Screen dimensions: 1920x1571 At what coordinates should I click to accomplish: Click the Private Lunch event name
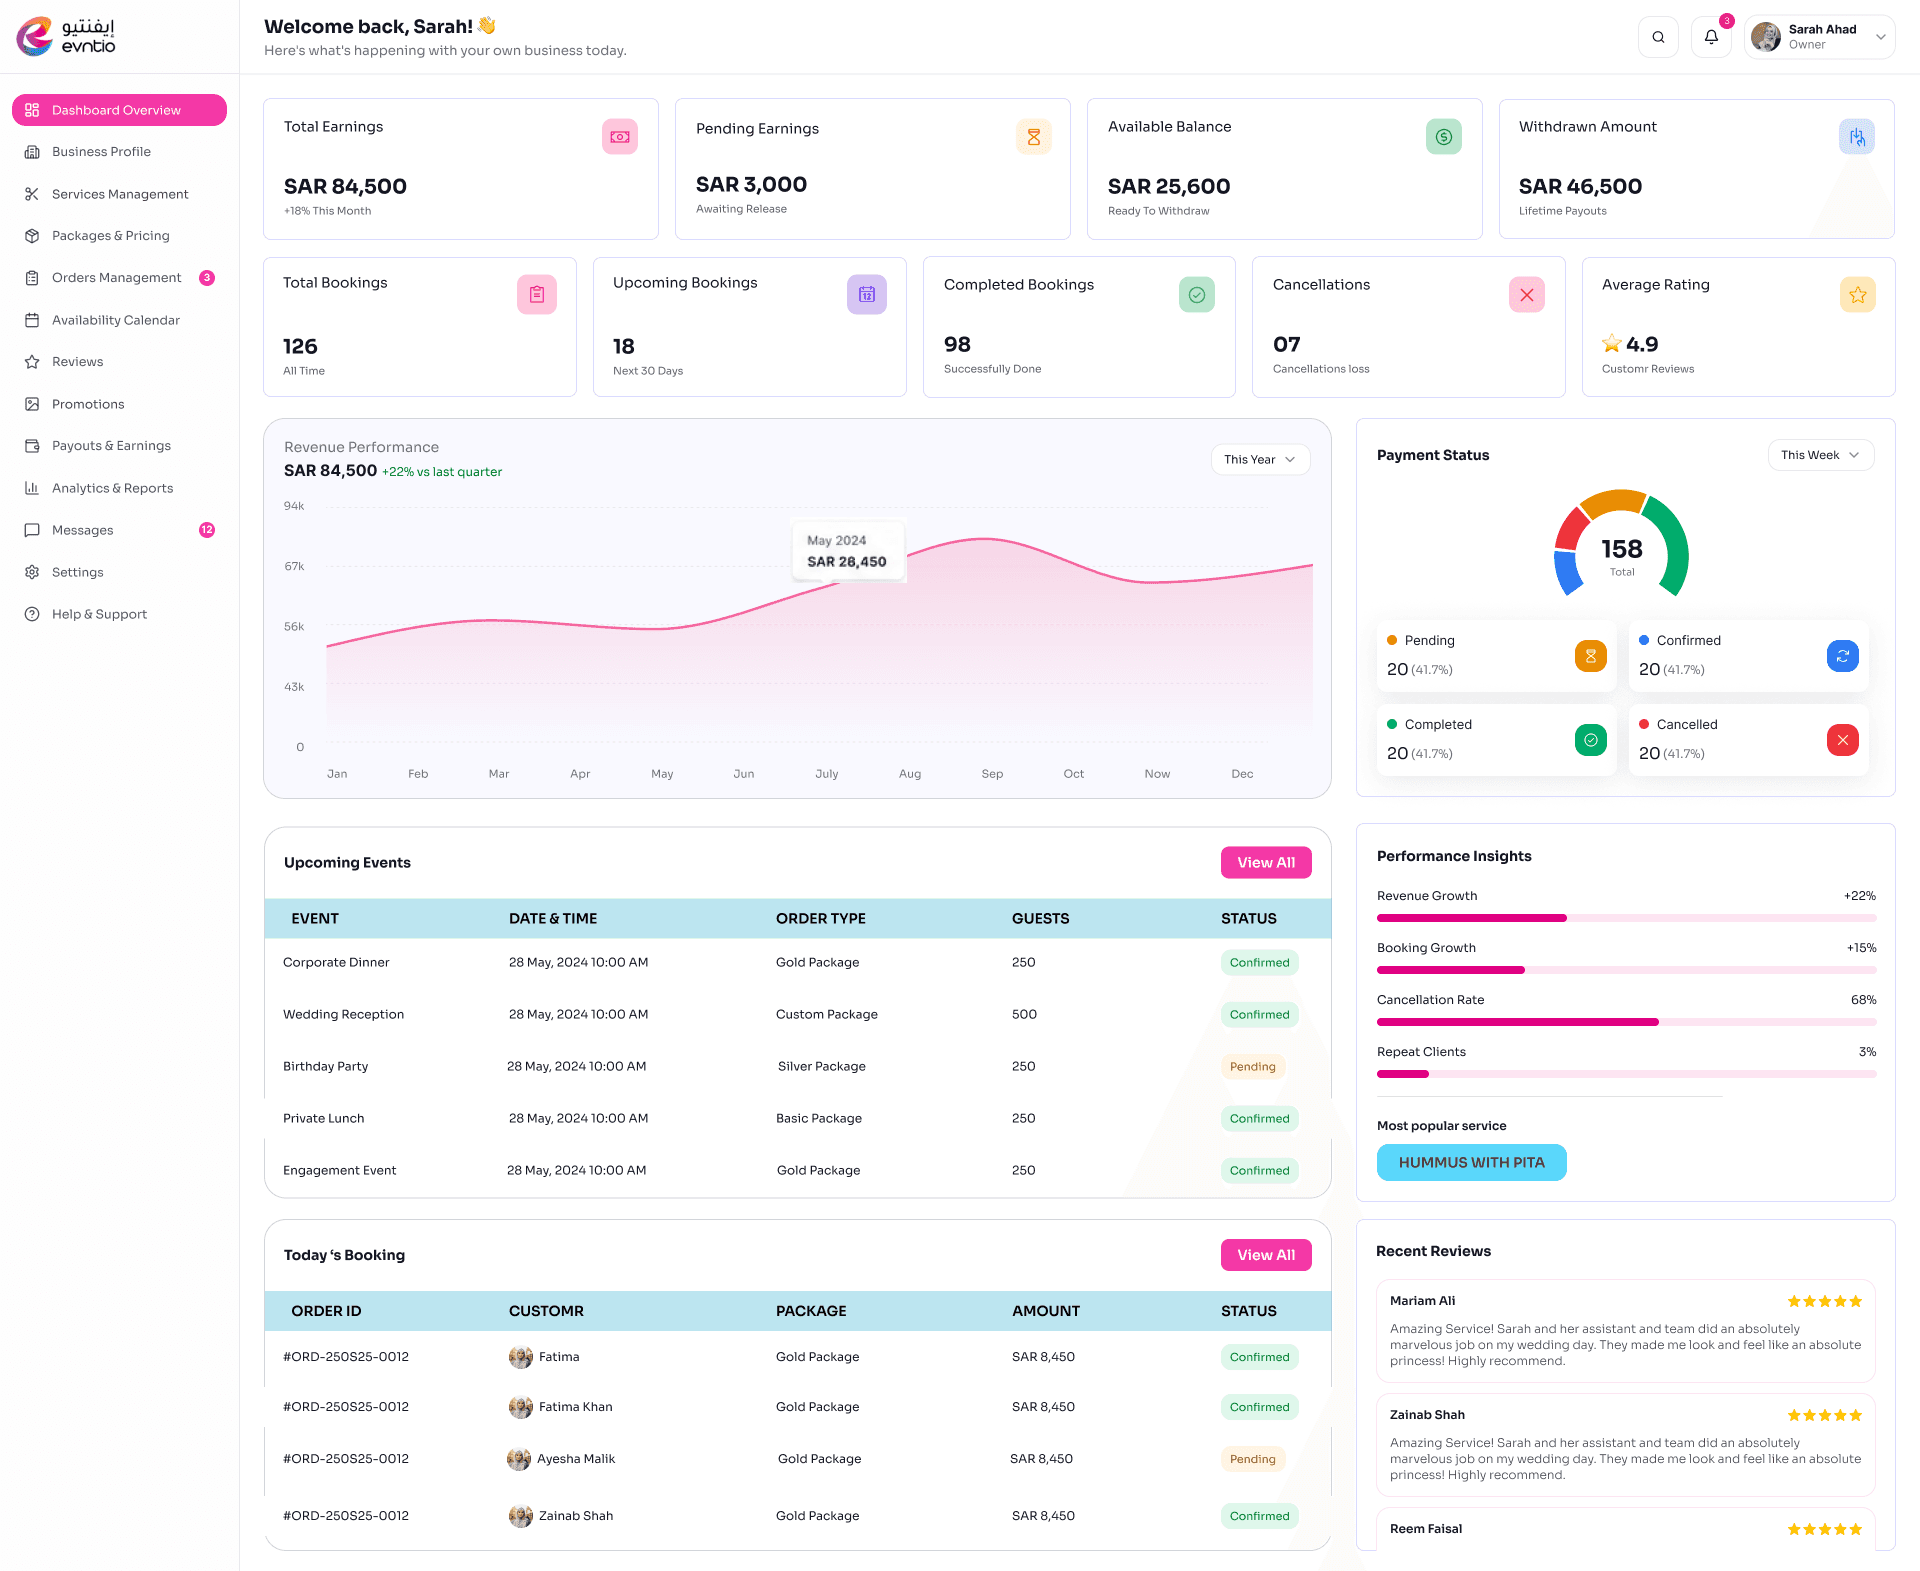323,1118
